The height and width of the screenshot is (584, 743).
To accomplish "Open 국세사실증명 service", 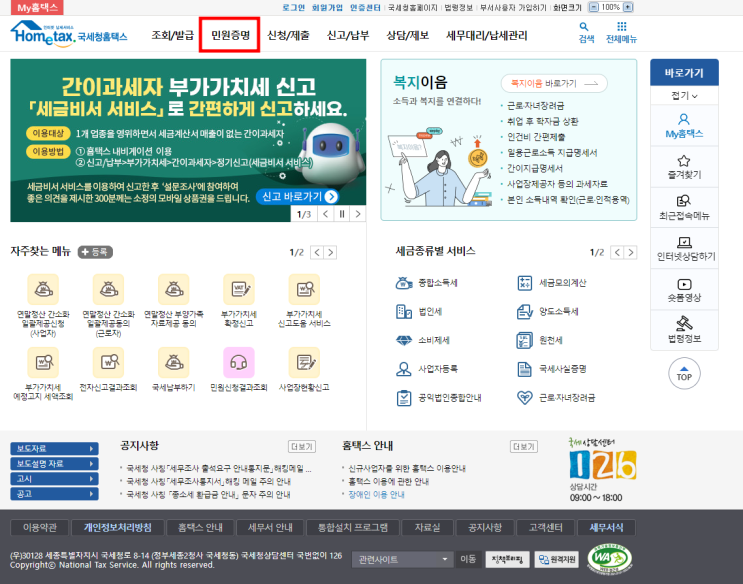I will point(551,369).
